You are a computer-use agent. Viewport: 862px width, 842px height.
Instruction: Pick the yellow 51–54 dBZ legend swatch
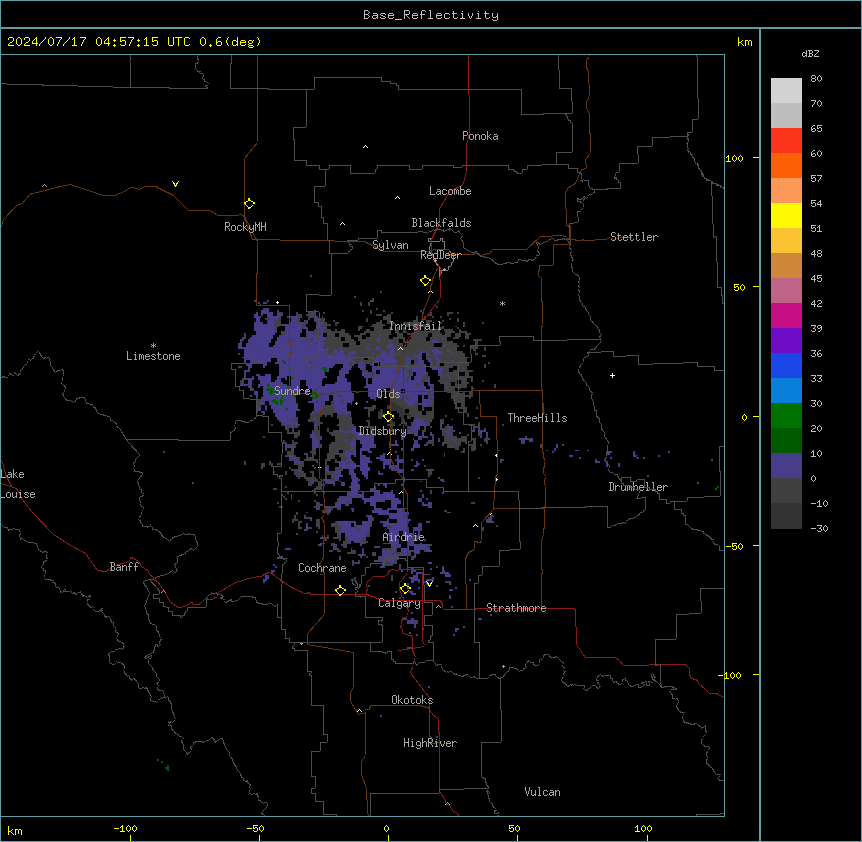tap(786, 215)
